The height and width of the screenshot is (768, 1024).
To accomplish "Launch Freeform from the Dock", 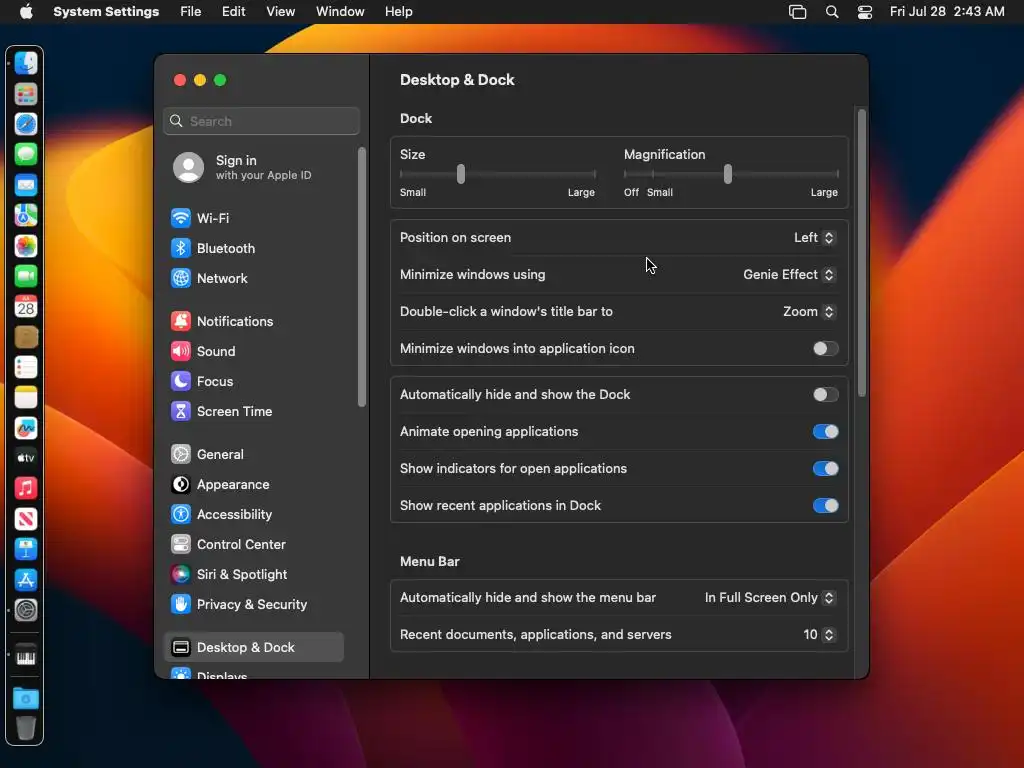I will click(x=26, y=428).
